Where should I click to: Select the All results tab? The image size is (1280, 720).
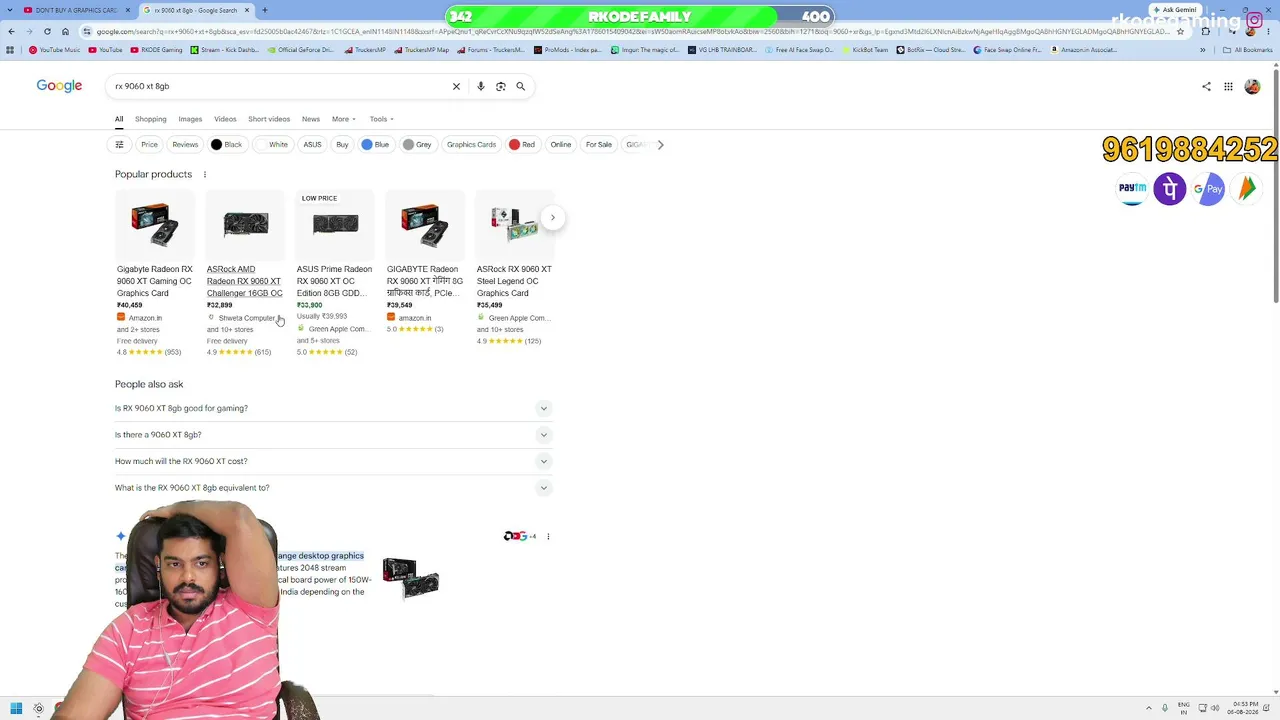[x=119, y=119]
